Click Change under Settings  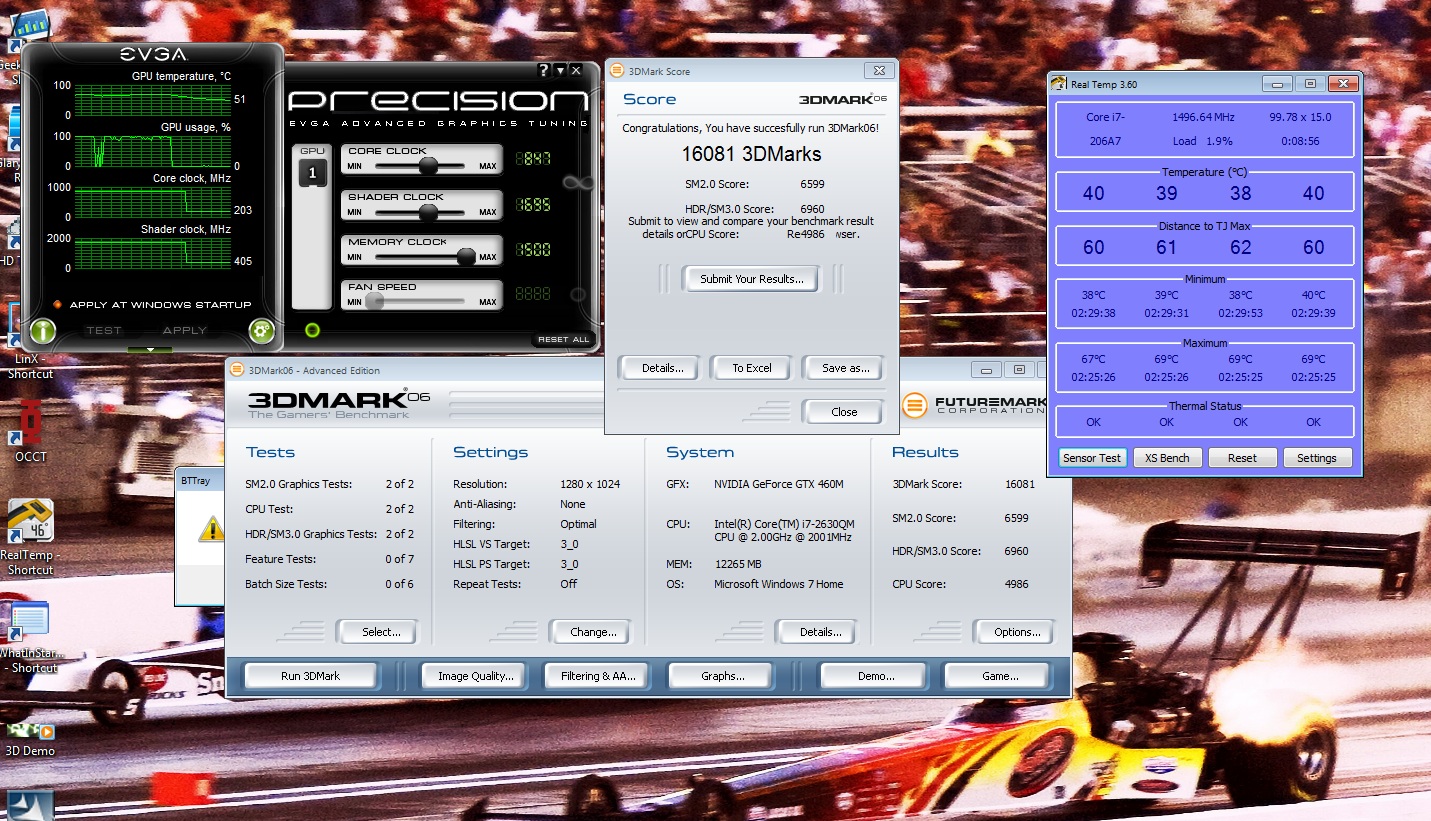[x=592, y=632]
